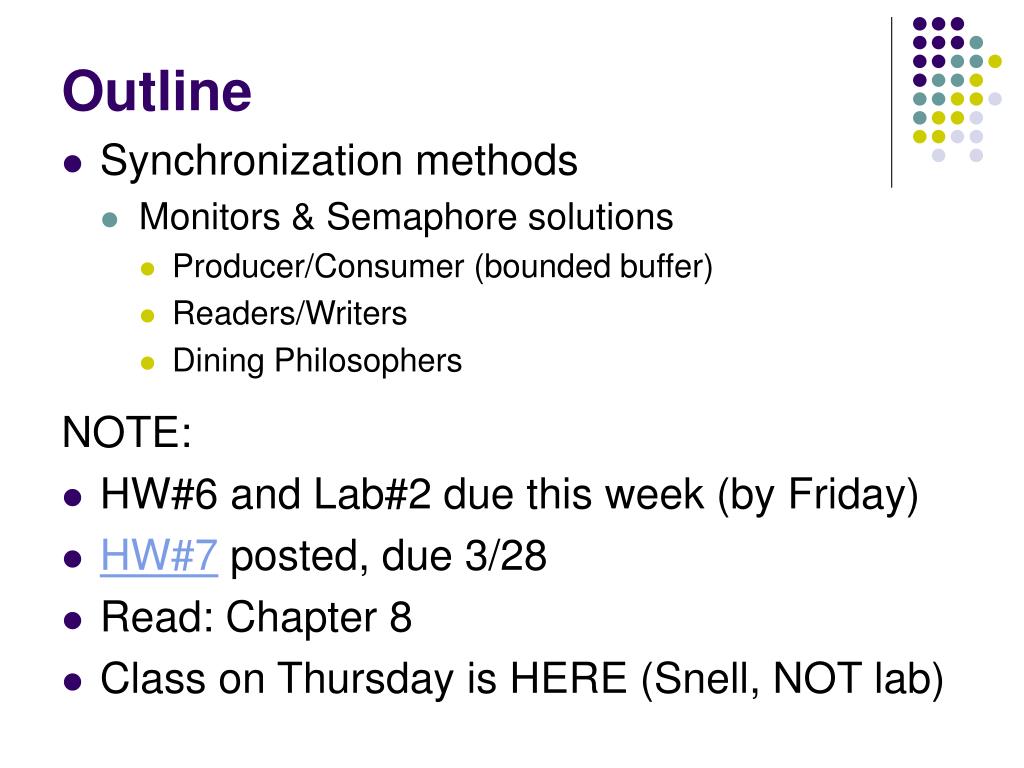1024x768 pixels.
Task: Click the yellow bullet beside Dining Philosophers
Action: click(x=148, y=362)
